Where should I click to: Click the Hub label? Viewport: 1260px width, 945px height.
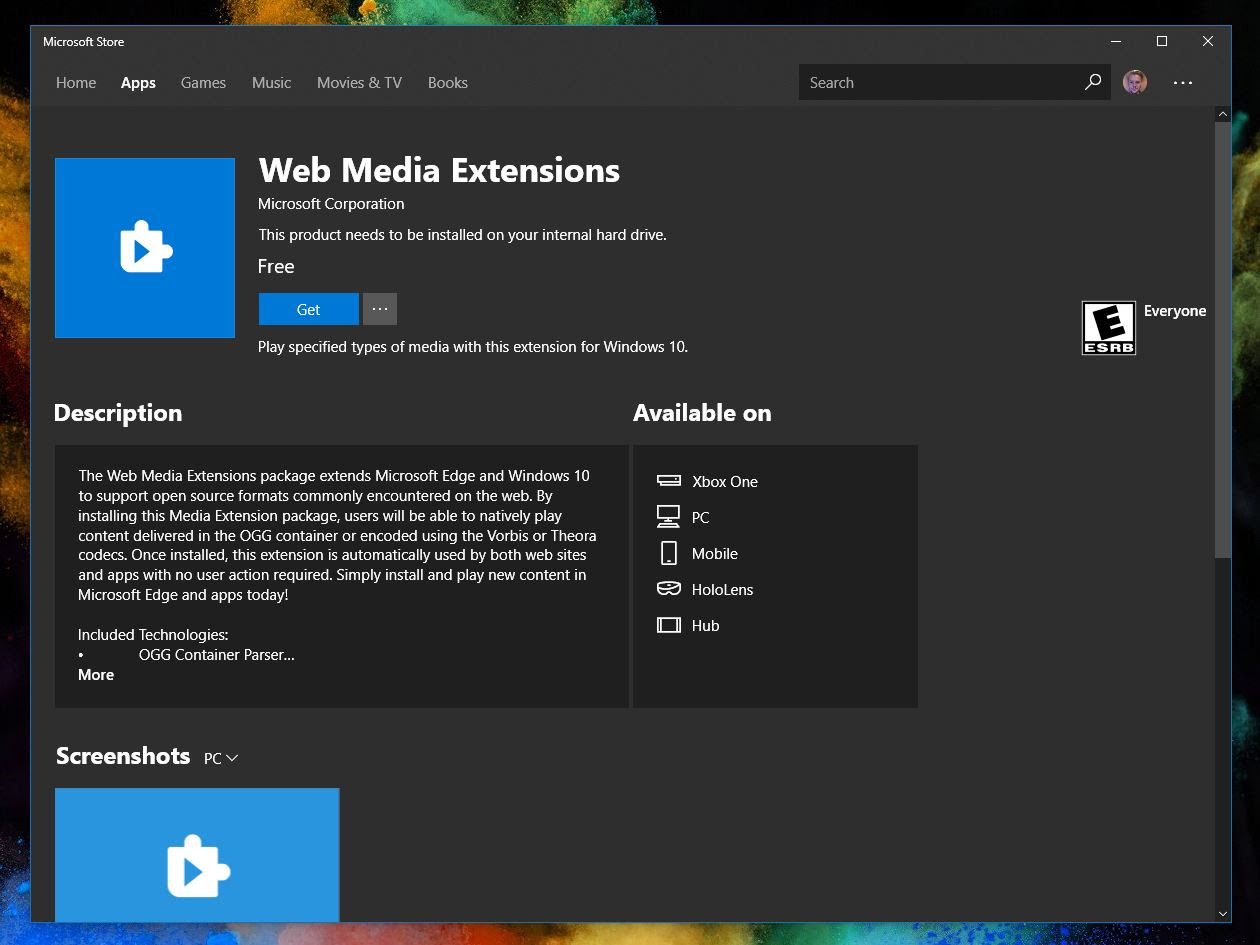click(705, 626)
